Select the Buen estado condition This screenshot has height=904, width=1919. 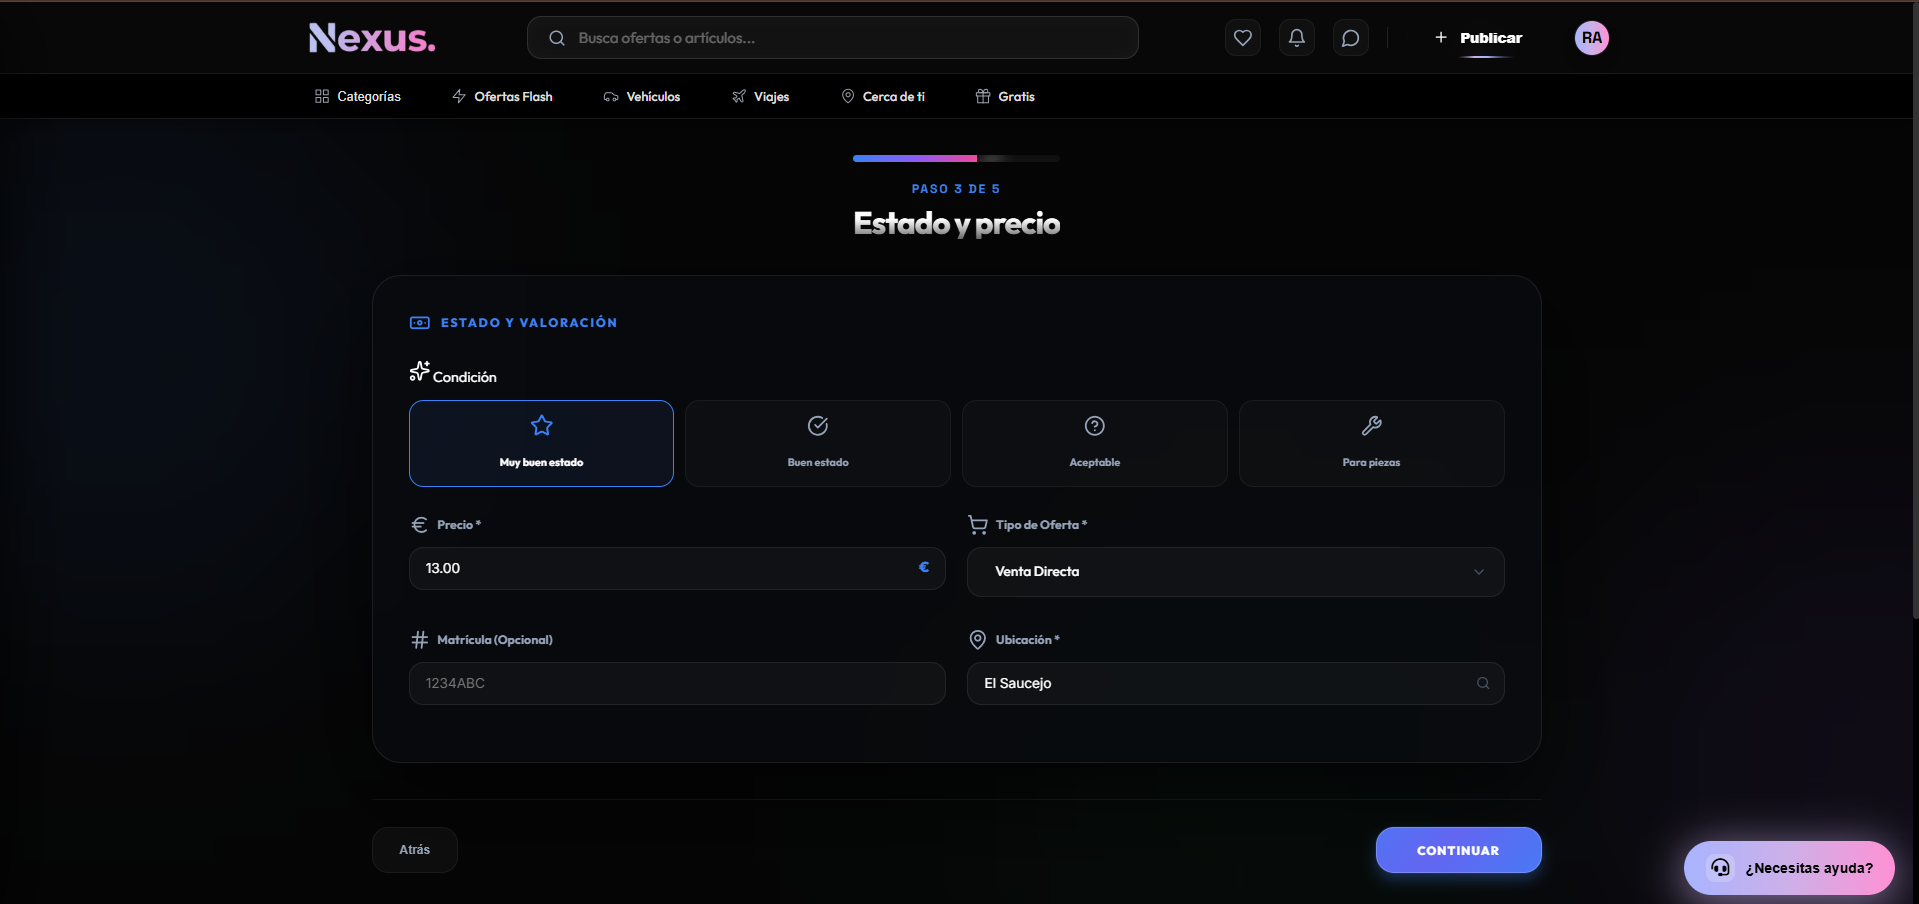(818, 443)
